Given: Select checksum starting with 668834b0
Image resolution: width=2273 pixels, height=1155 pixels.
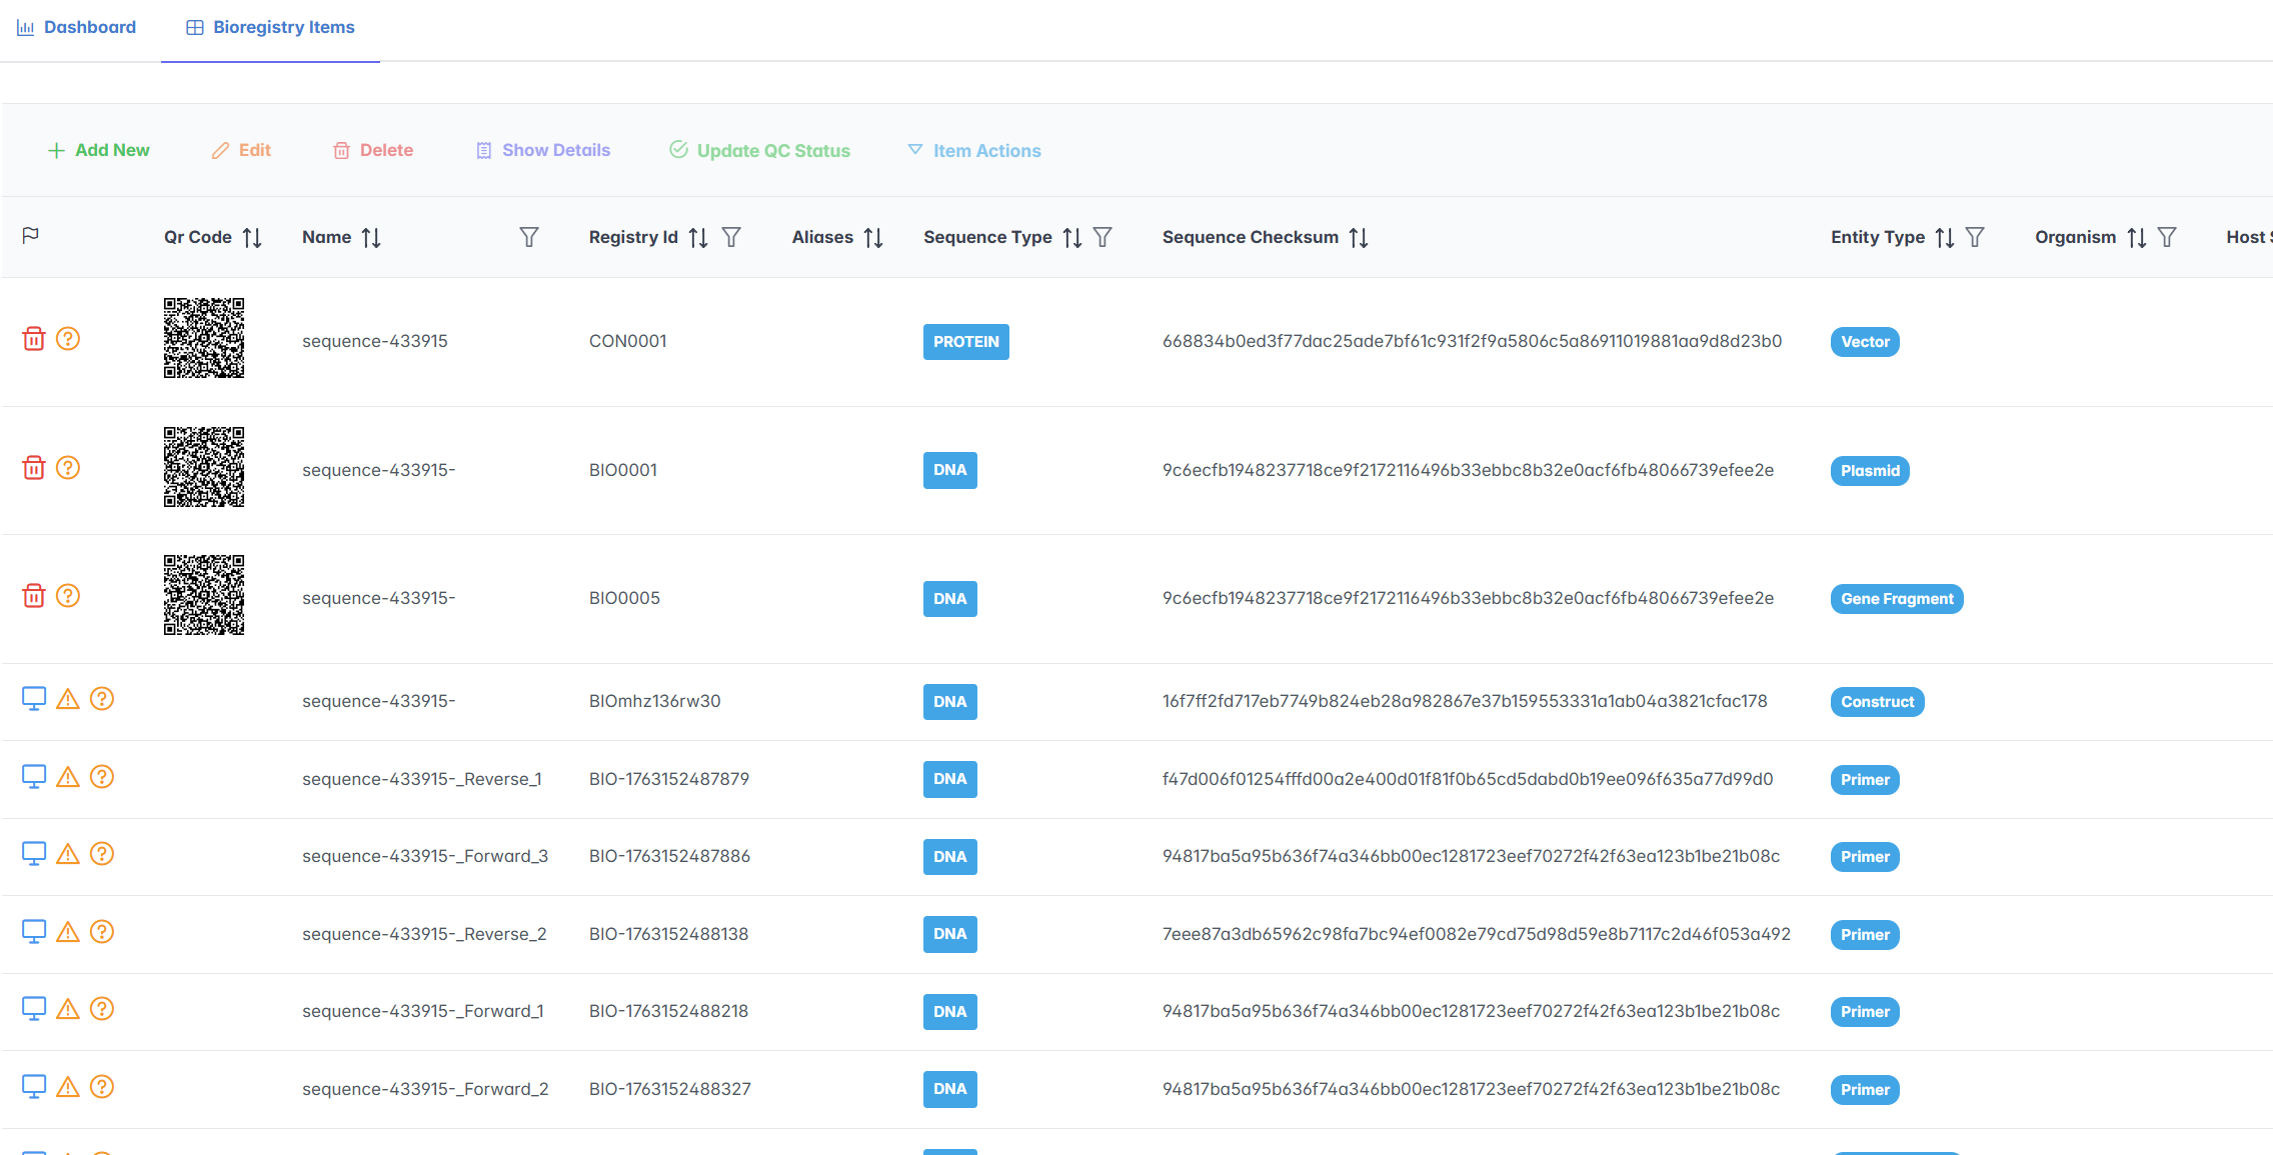Looking at the screenshot, I should click(1472, 341).
